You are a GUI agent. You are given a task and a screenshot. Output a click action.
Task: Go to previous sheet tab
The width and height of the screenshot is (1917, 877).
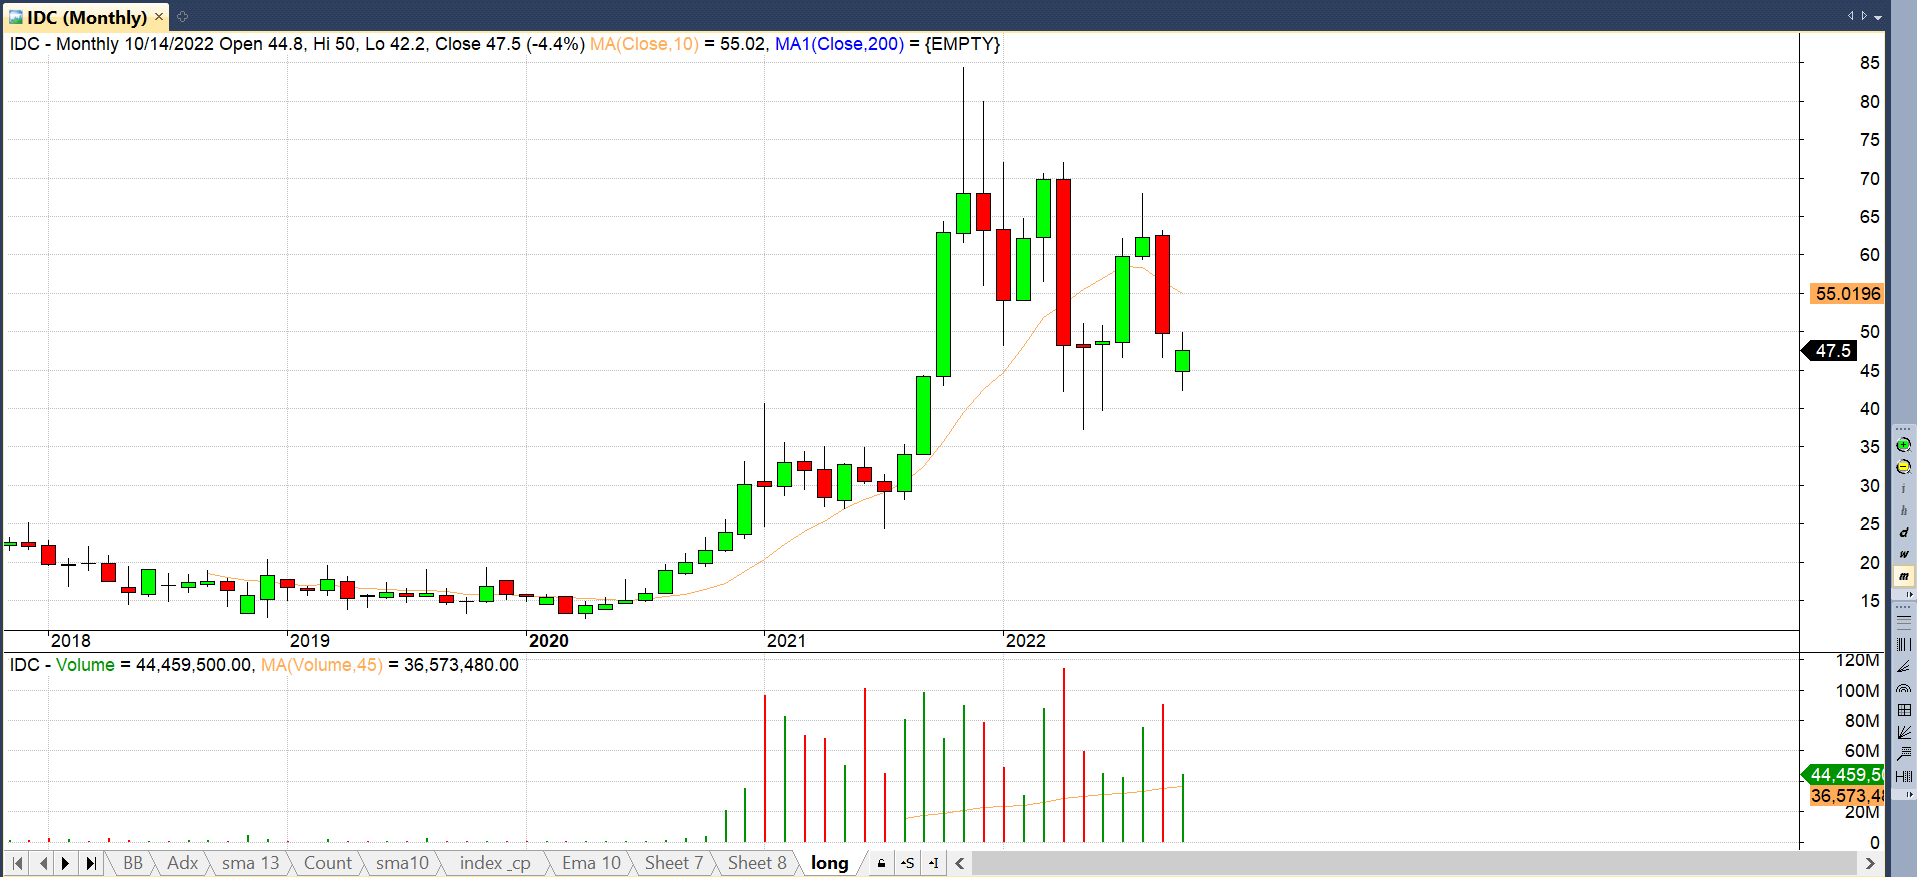tap(42, 863)
